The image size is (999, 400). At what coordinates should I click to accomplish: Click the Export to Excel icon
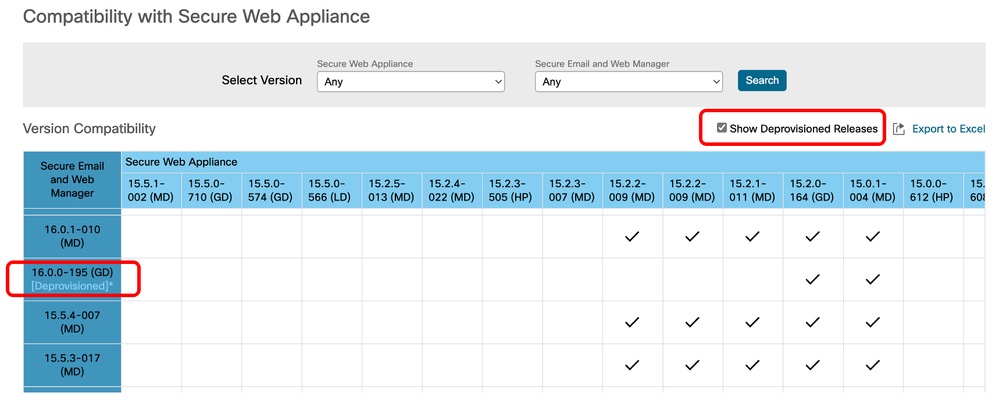tap(898, 129)
